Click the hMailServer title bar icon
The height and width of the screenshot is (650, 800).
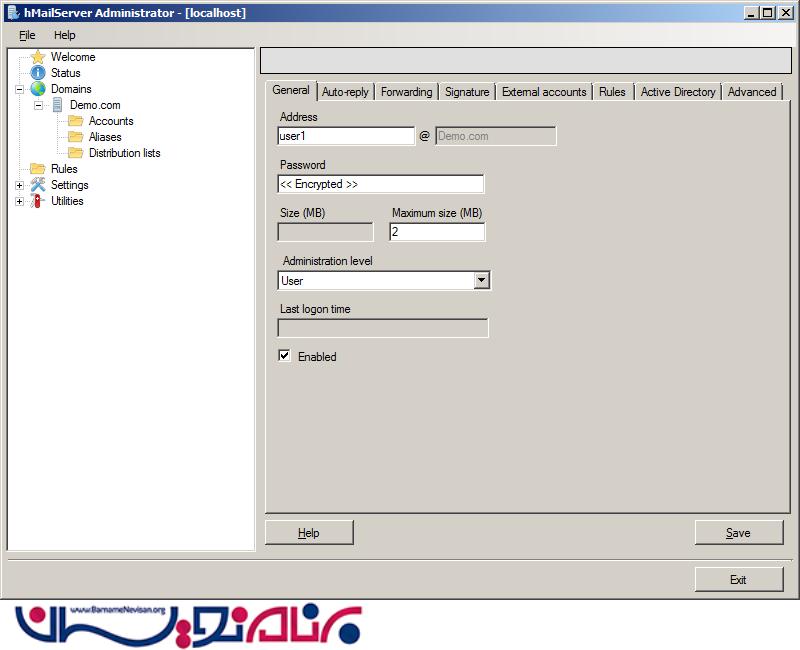13,12
